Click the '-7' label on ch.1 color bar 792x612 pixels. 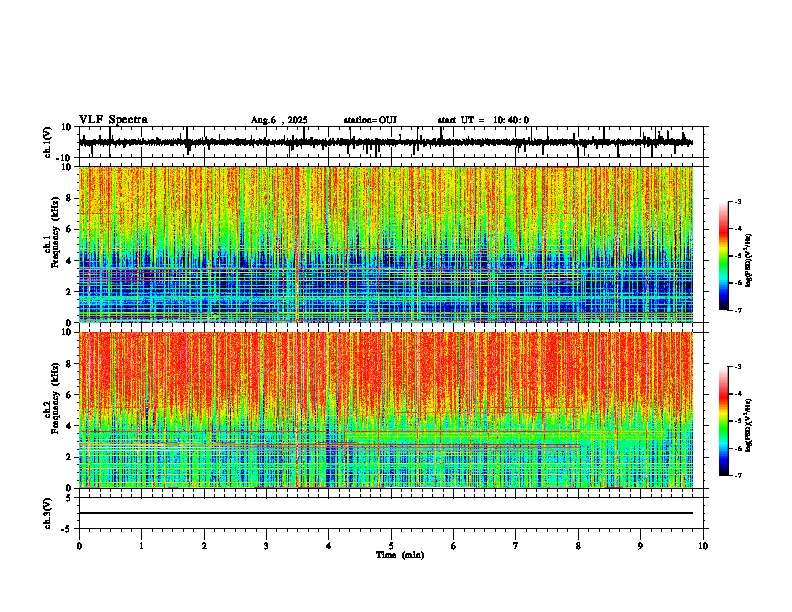(738, 311)
